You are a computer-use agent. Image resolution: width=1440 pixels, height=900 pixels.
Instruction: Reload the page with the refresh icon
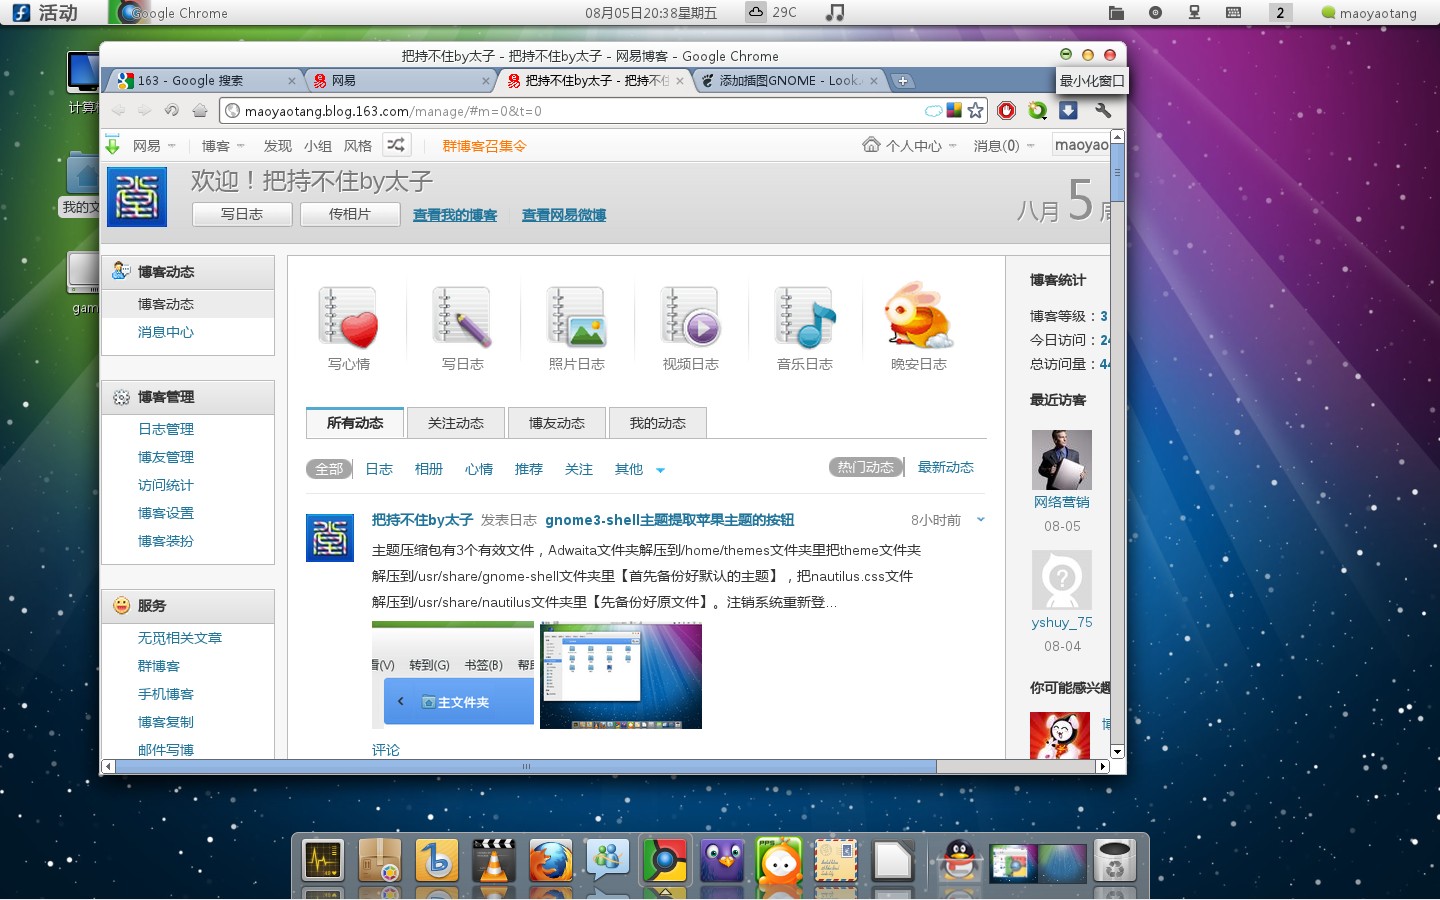171,111
